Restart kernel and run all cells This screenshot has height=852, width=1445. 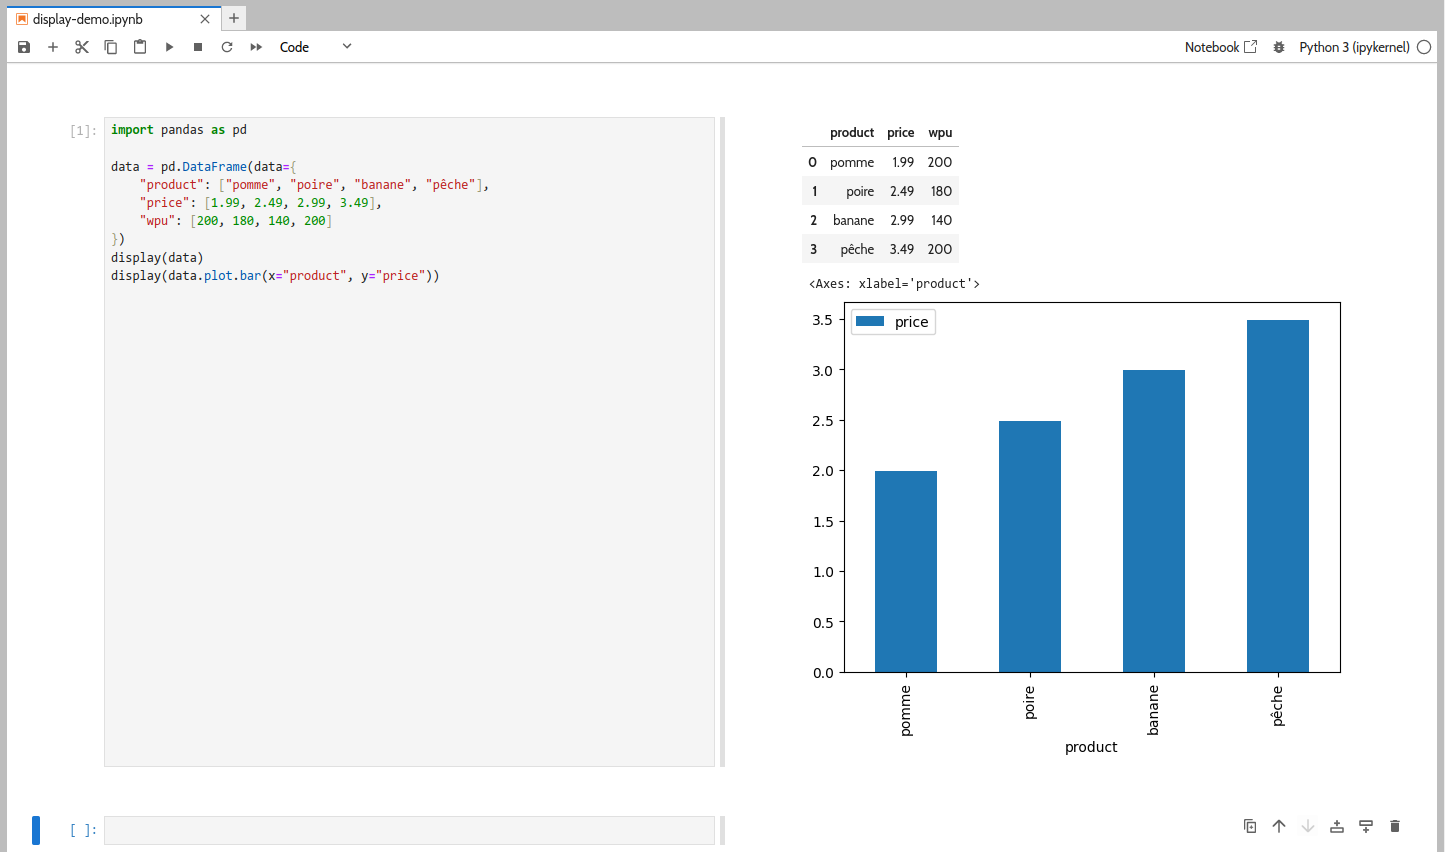256,47
